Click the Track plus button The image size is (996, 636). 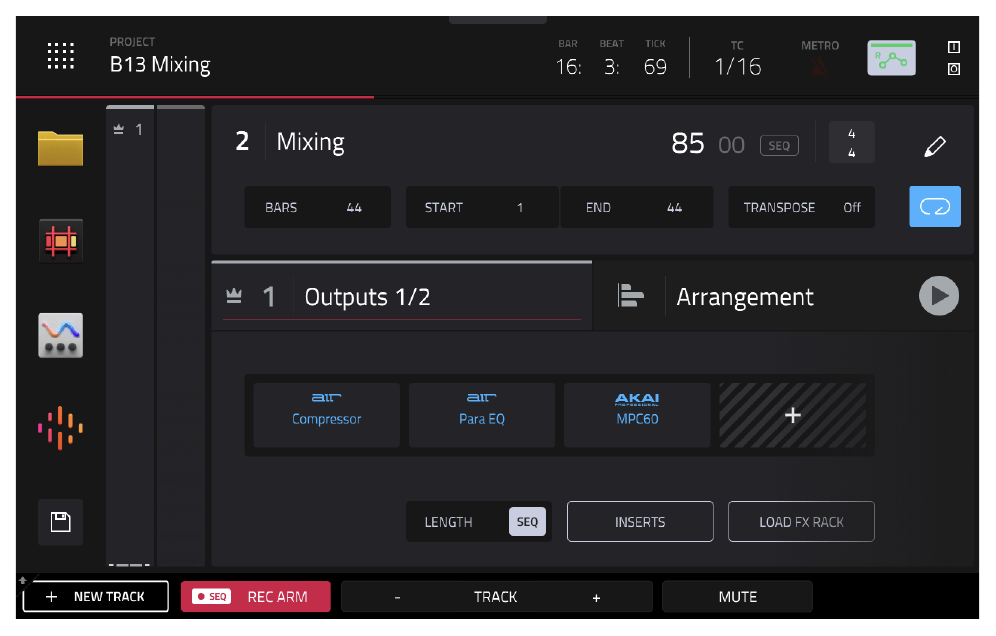596,597
